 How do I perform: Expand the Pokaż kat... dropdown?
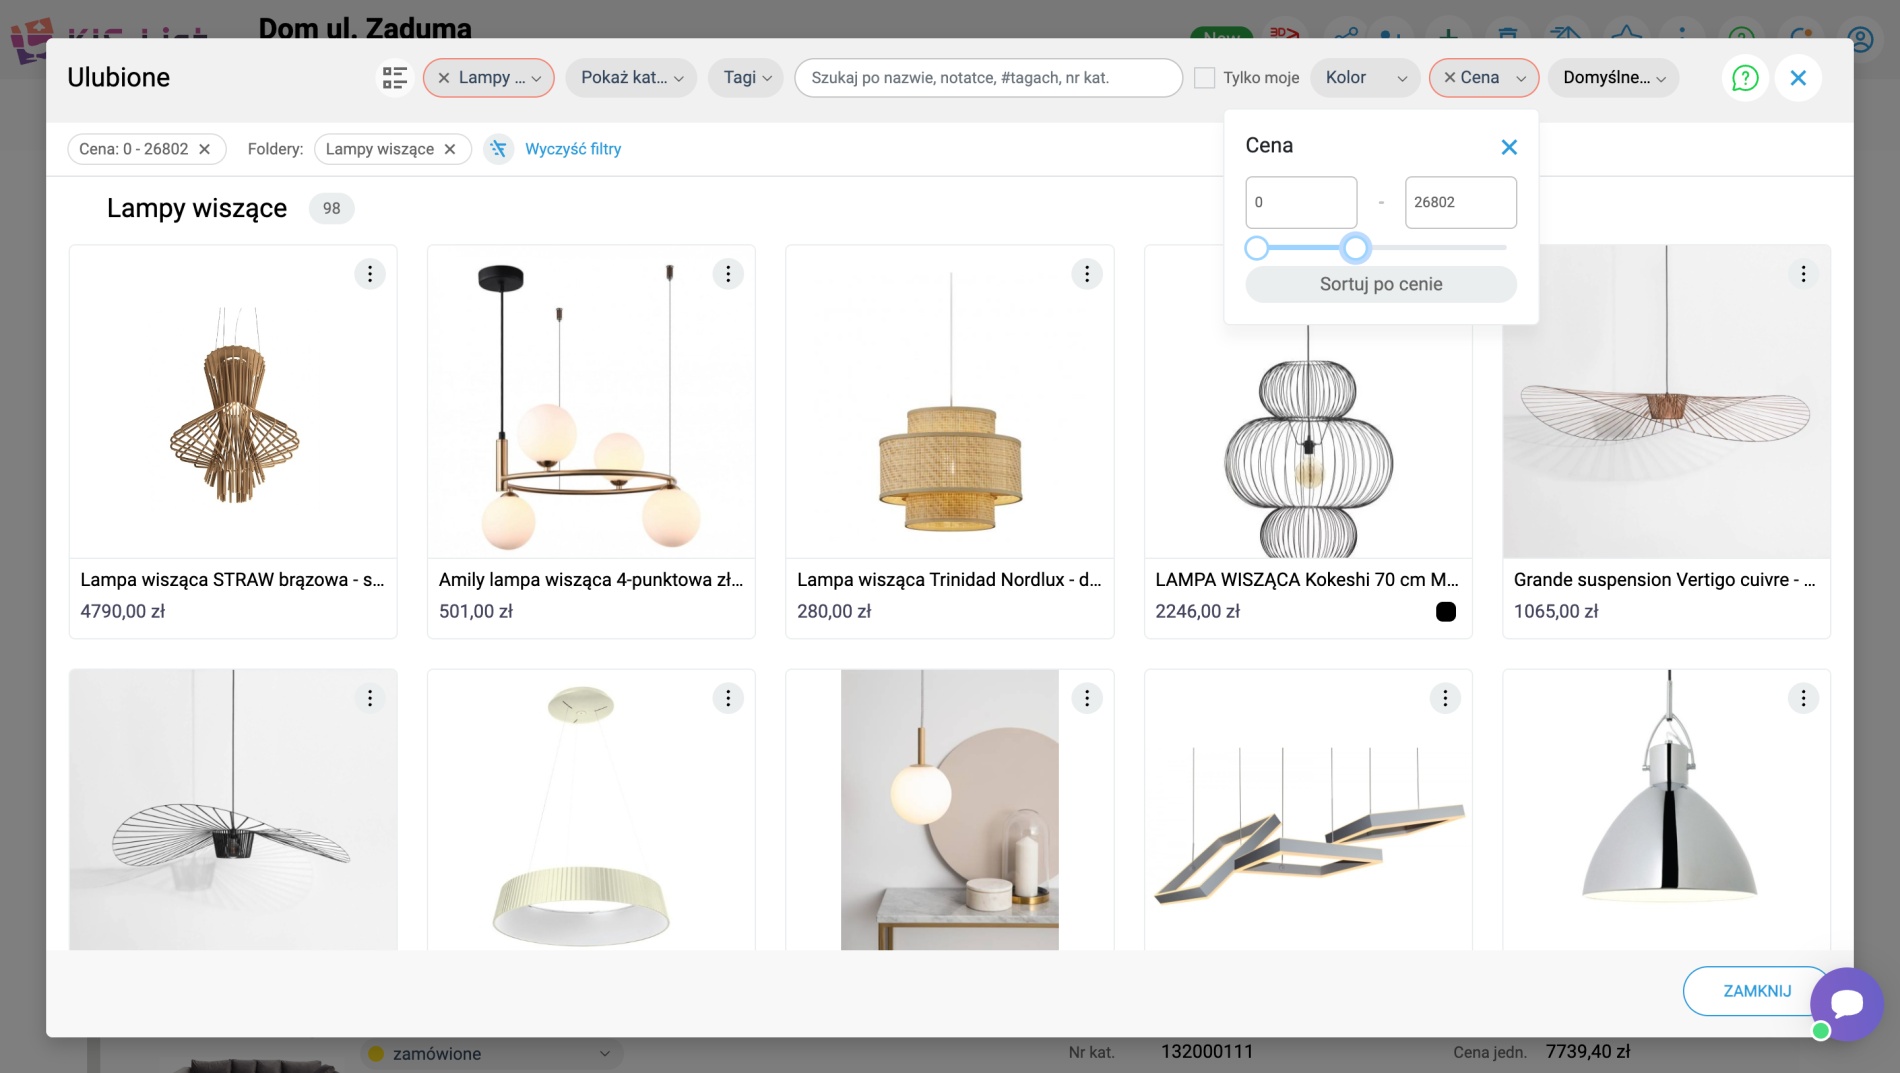click(631, 78)
